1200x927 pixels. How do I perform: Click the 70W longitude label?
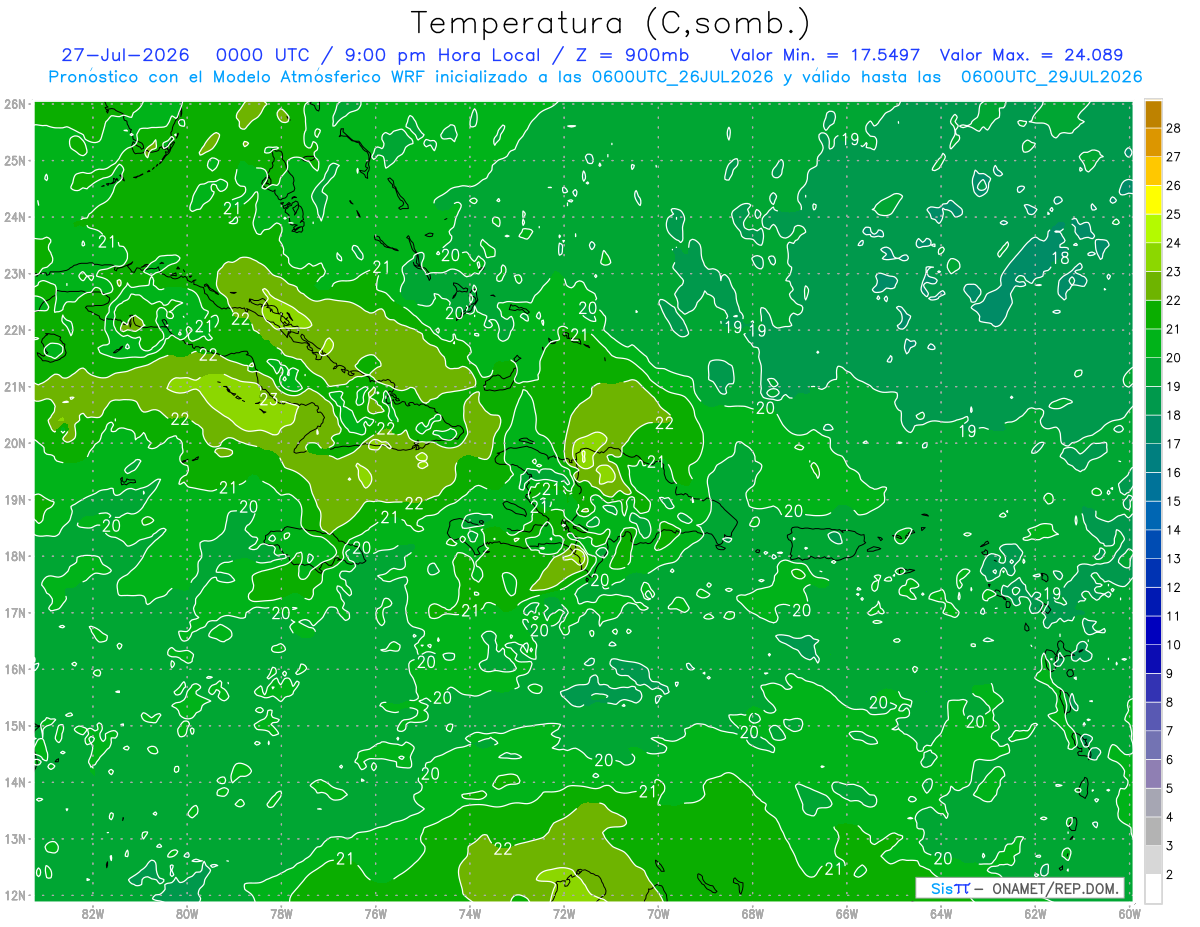pyautogui.click(x=658, y=912)
